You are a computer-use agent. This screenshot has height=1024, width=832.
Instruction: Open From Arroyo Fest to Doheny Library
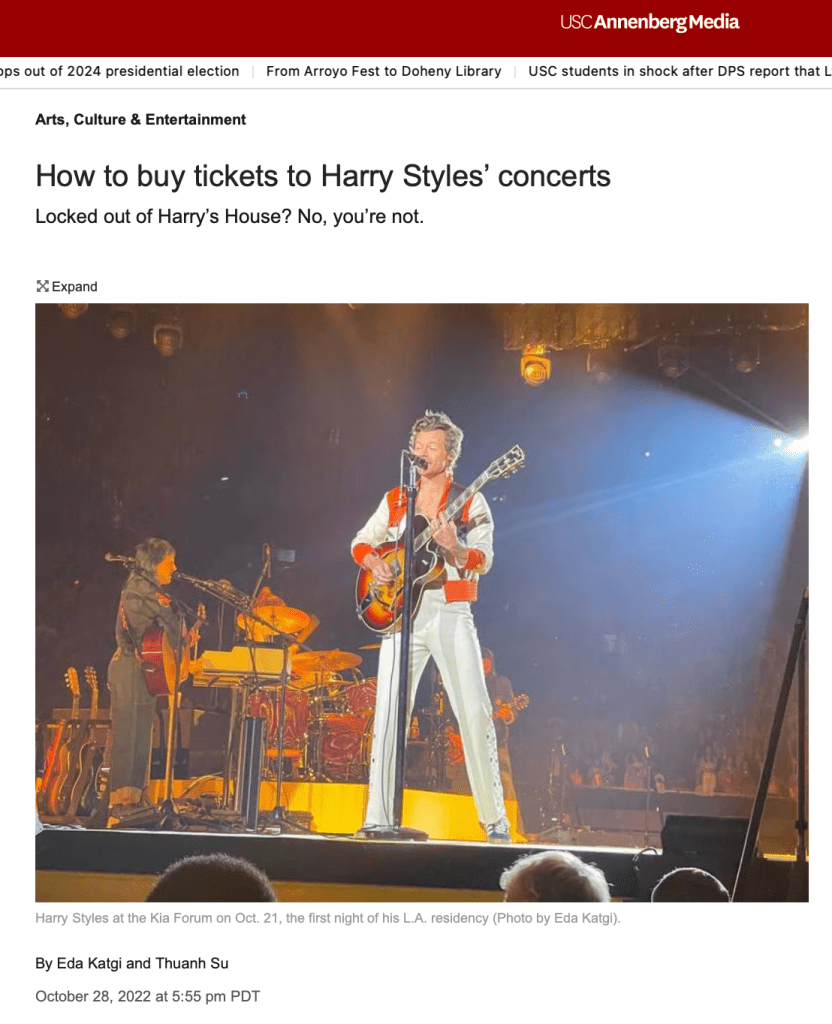383,71
